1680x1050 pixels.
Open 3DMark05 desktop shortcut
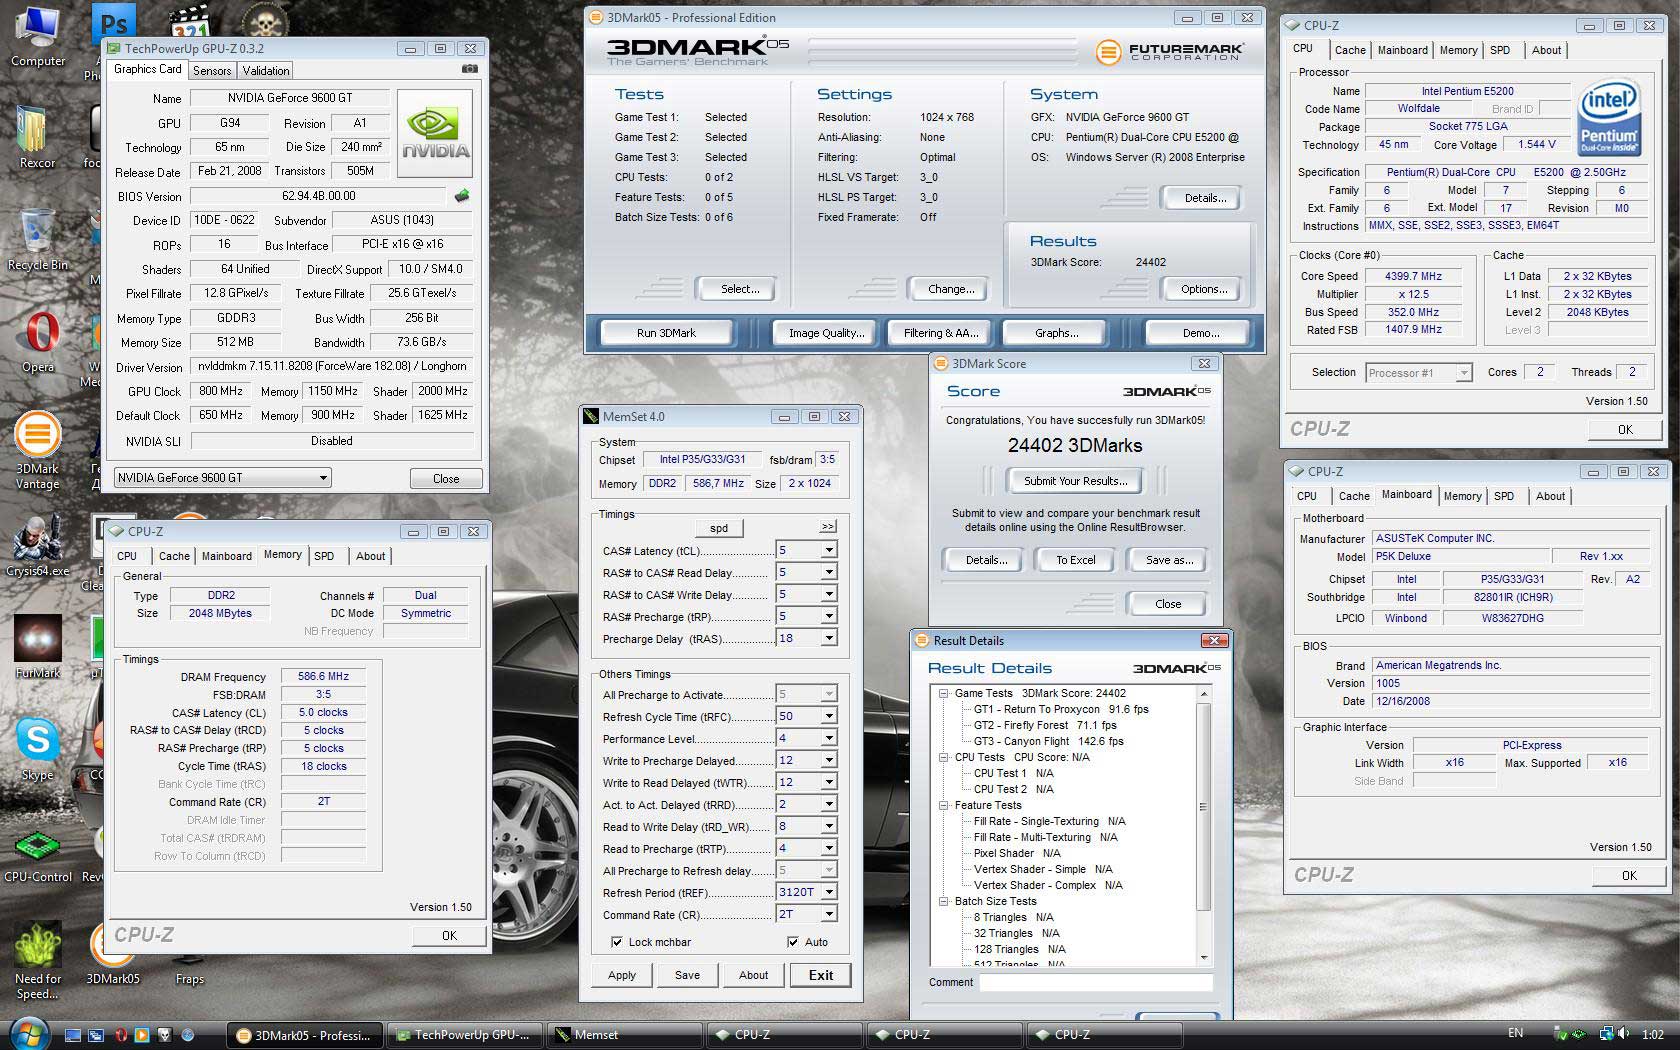coord(112,955)
